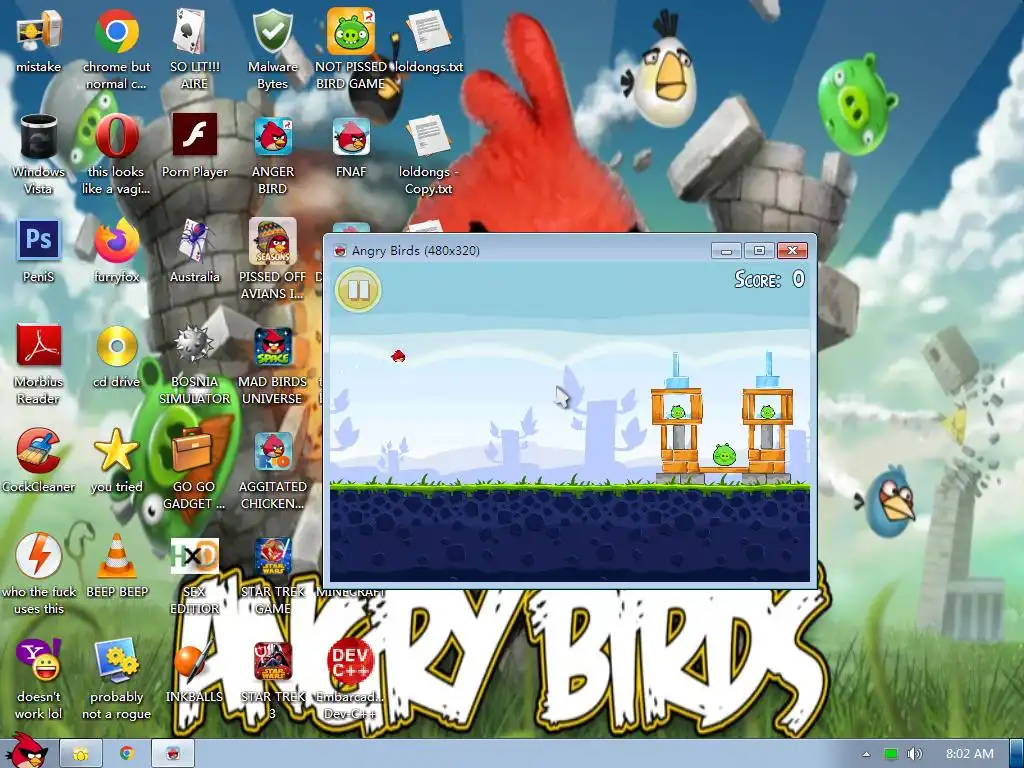Click the large green pig between towers

[724, 454]
